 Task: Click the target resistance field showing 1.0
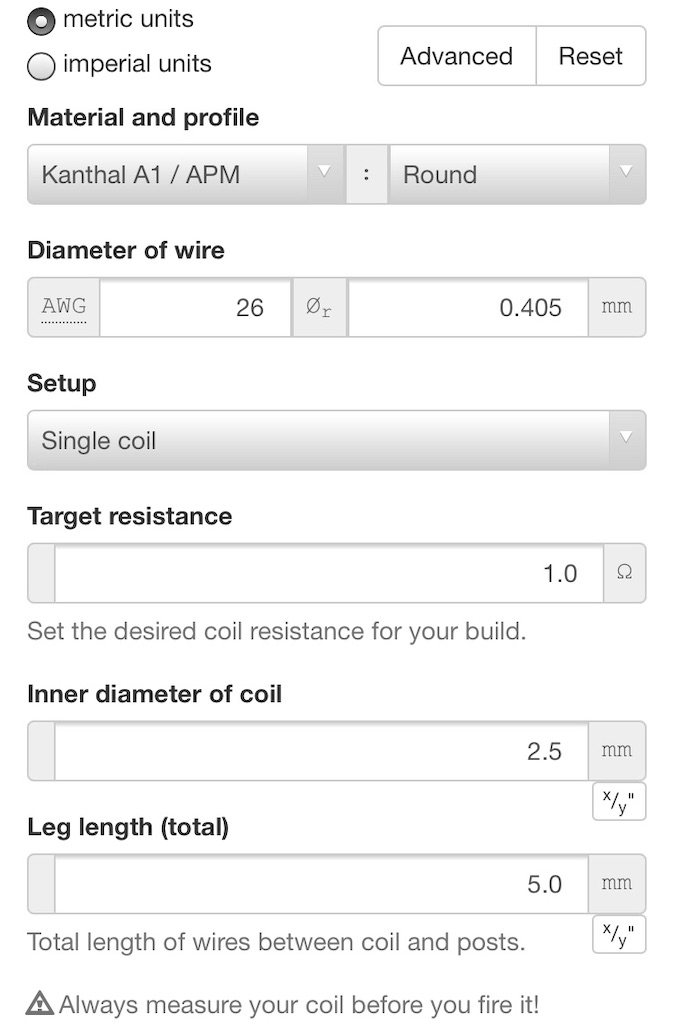click(x=329, y=573)
